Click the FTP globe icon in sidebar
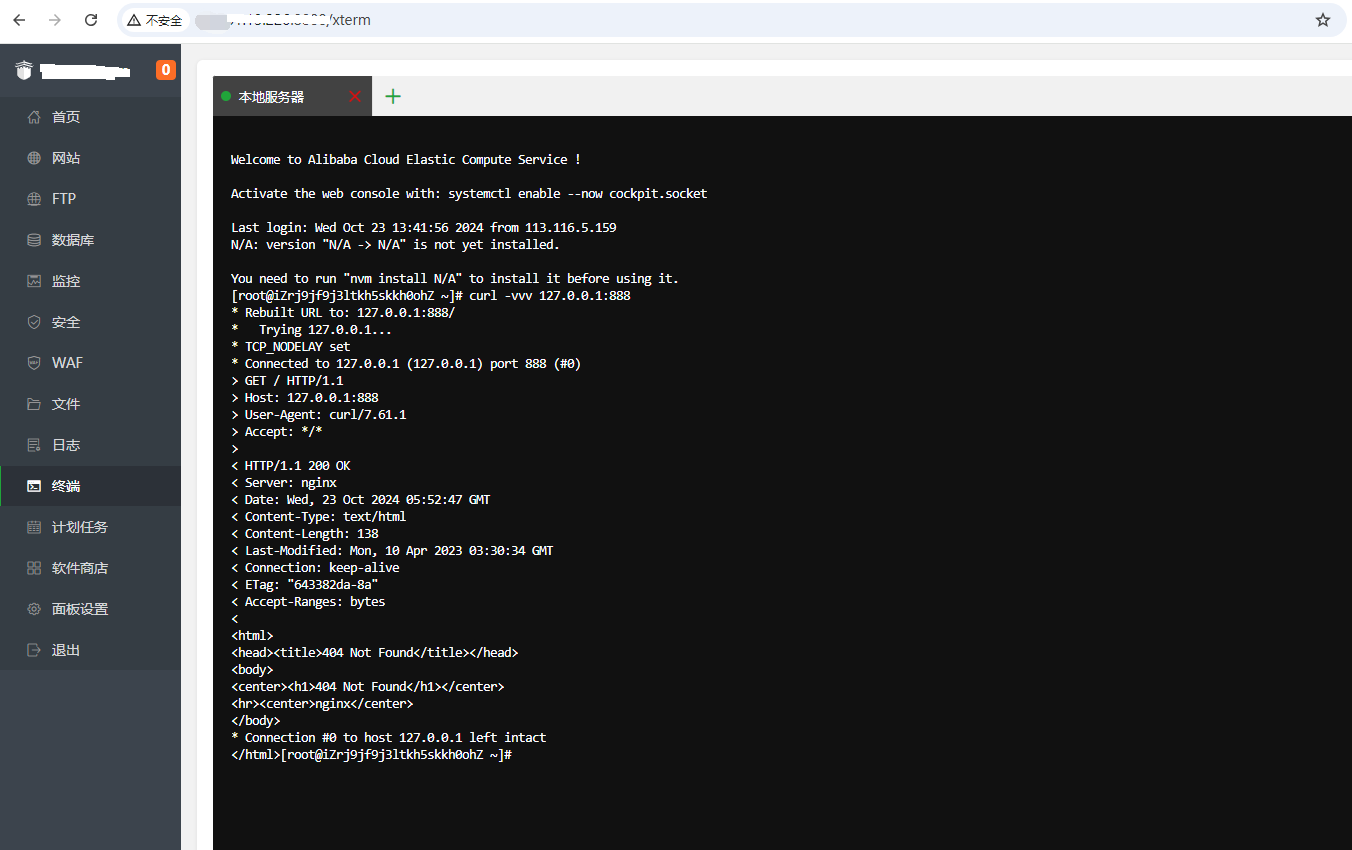1352x850 pixels. pyautogui.click(x=34, y=199)
